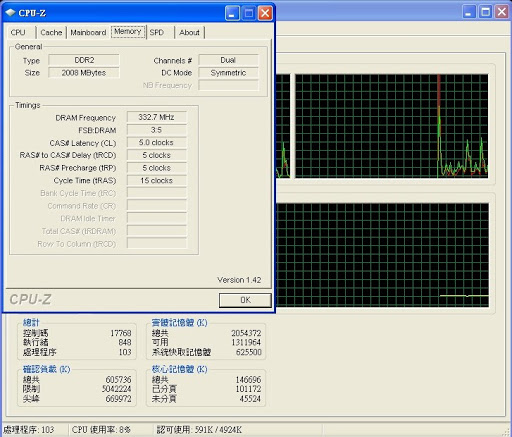Click the OK button in CPU-Z
This screenshot has width=512, height=437.
(245, 300)
